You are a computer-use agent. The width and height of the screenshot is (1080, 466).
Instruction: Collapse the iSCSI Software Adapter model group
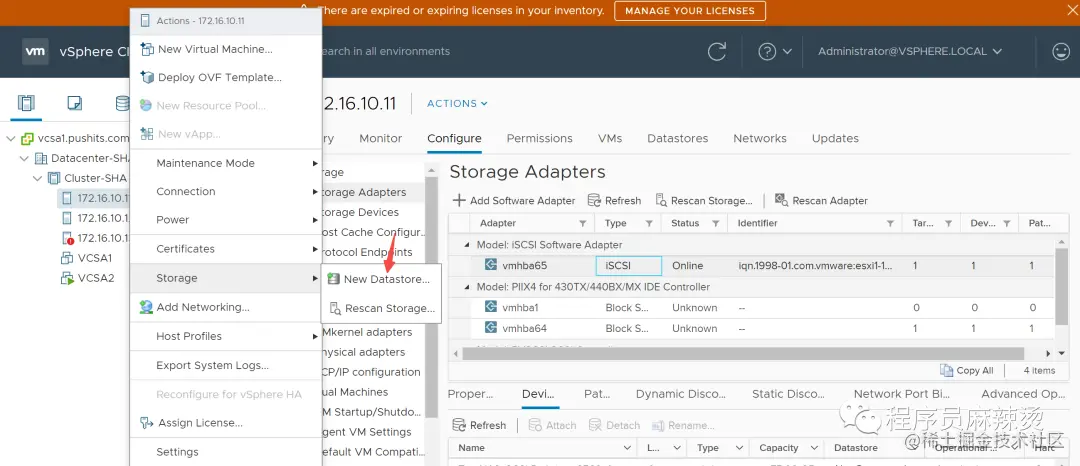click(468, 245)
